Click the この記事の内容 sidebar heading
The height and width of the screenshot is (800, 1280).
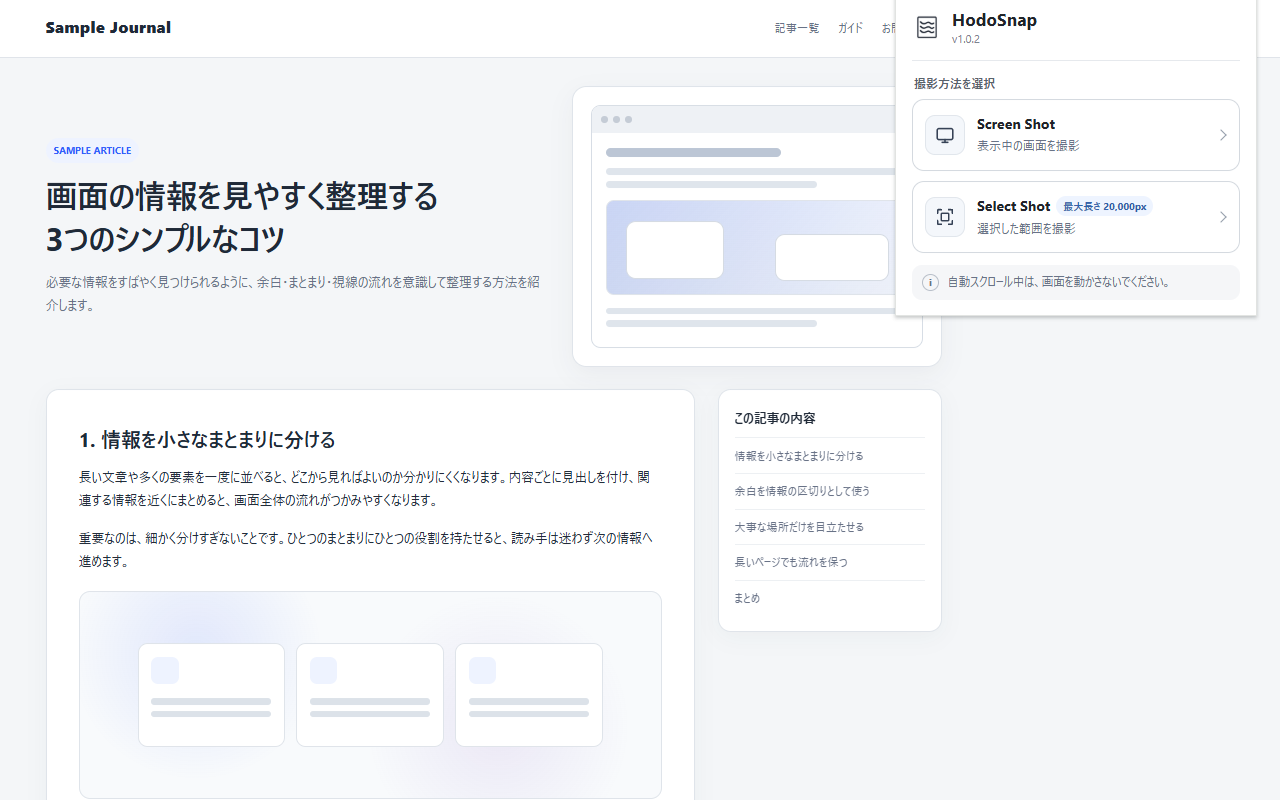pyautogui.click(x=775, y=418)
